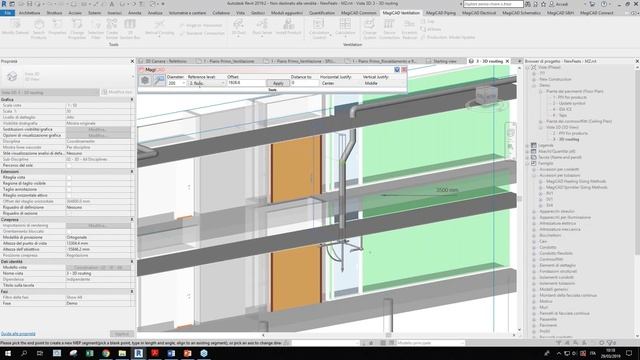Open Word from the taskbar

coord(171,353)
